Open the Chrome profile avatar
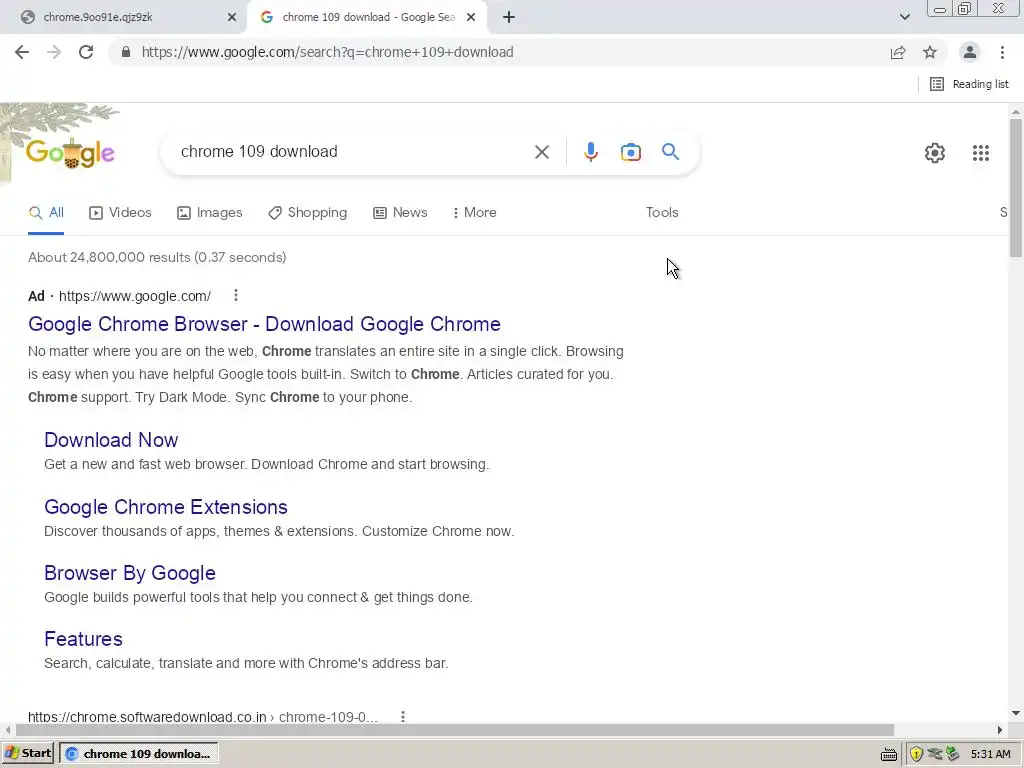This screenshot has width=1024, height=768. tap(970, 52)
